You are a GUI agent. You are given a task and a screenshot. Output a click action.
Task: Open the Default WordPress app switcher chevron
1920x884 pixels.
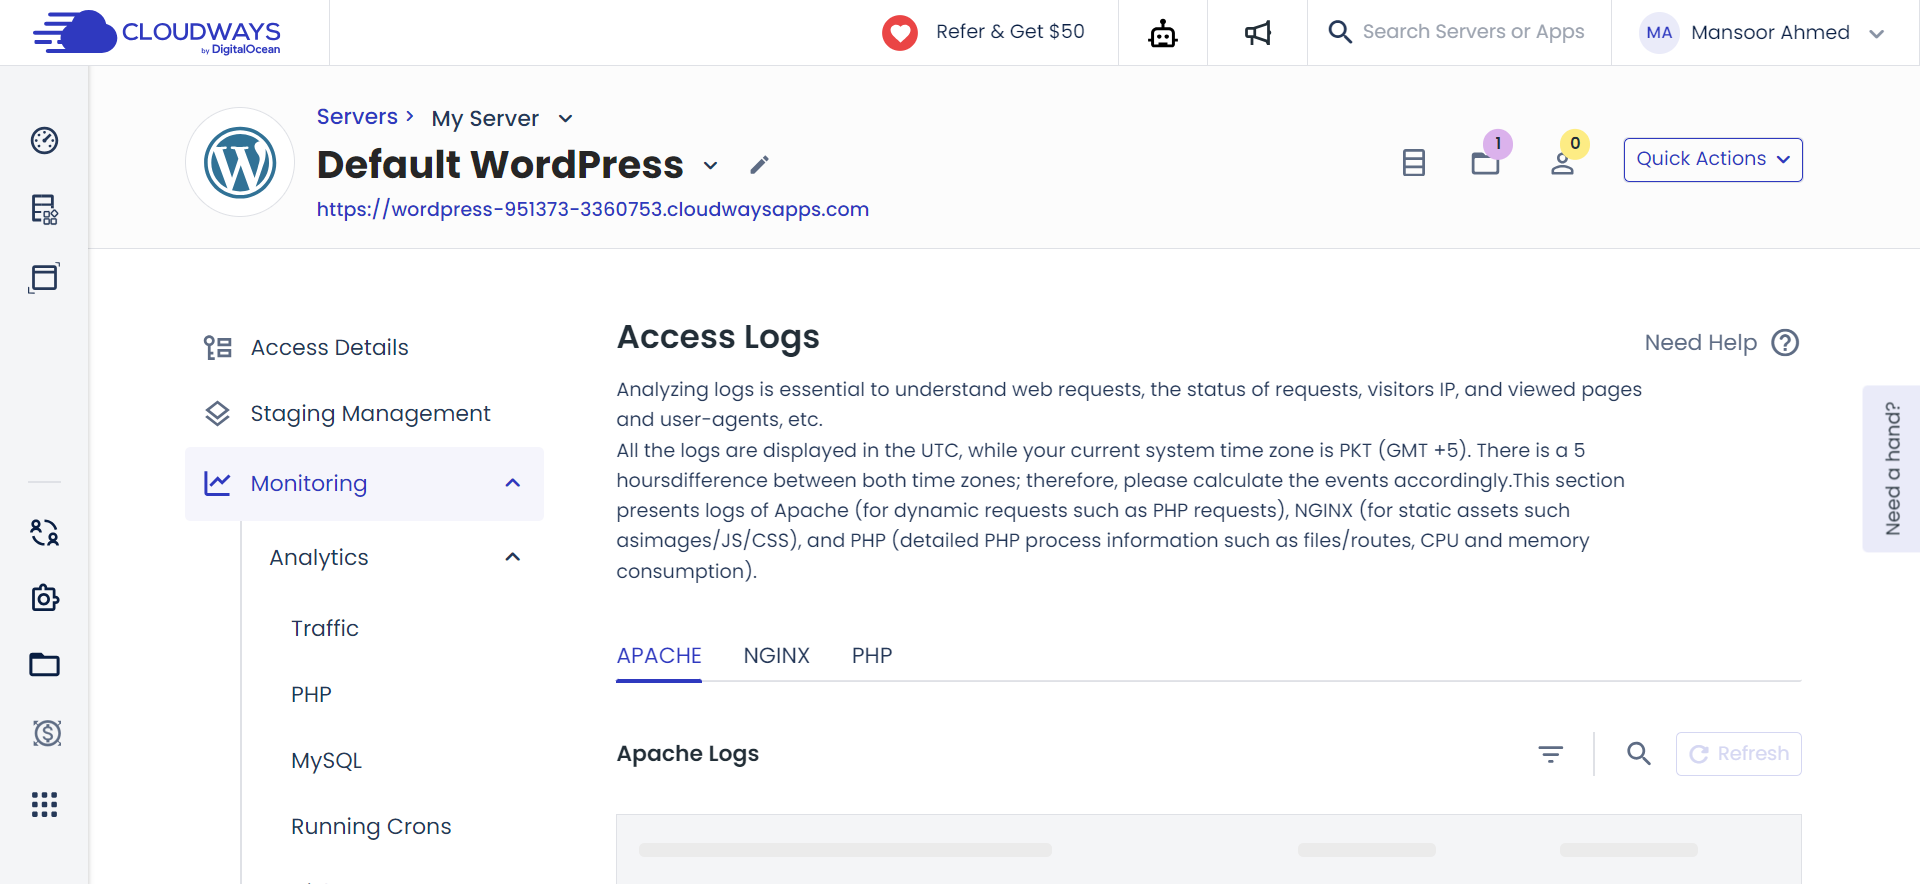[710, 165]
